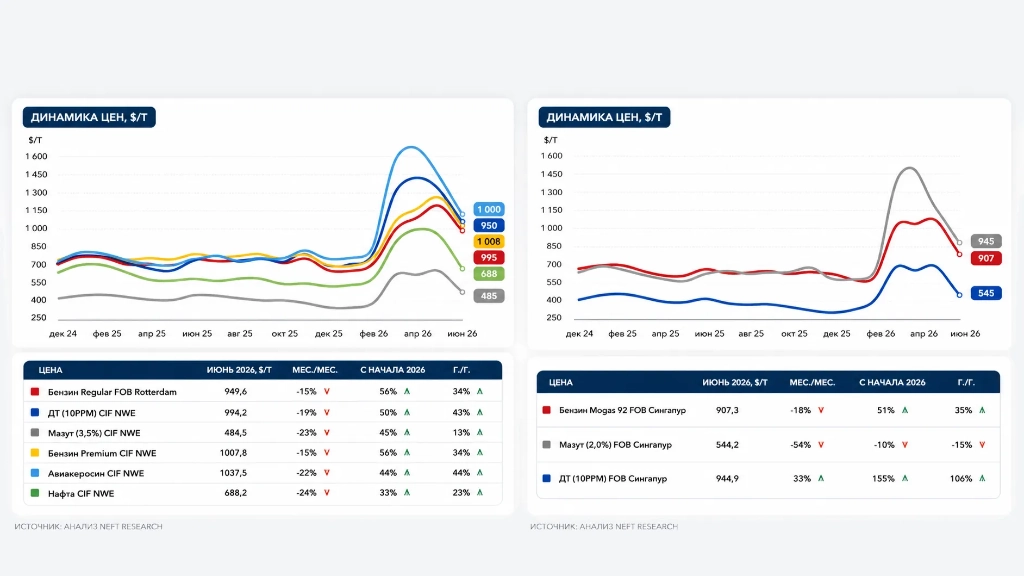Click the green up arrow beside 50% in the ДТ (10PPM) CIF NWE row
The image size is (1024, 576).
tap(407, 413)
